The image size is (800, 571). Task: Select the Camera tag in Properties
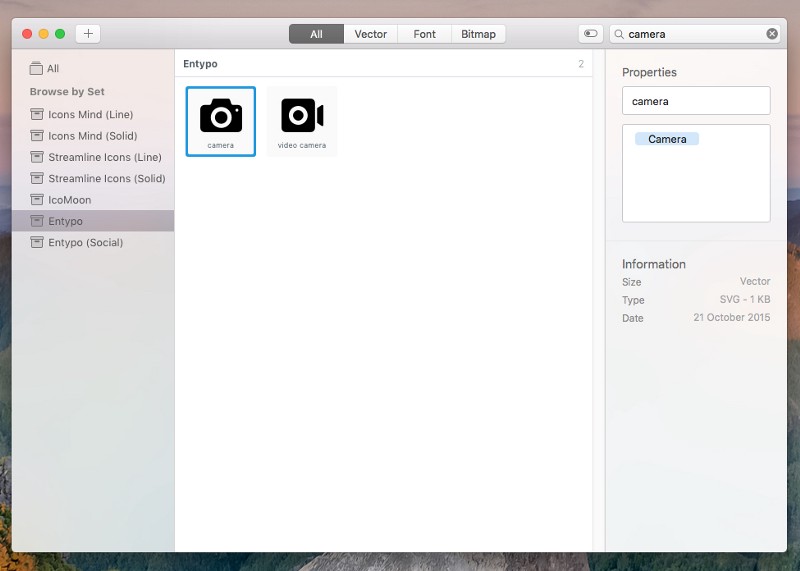(x=667, y=139)
